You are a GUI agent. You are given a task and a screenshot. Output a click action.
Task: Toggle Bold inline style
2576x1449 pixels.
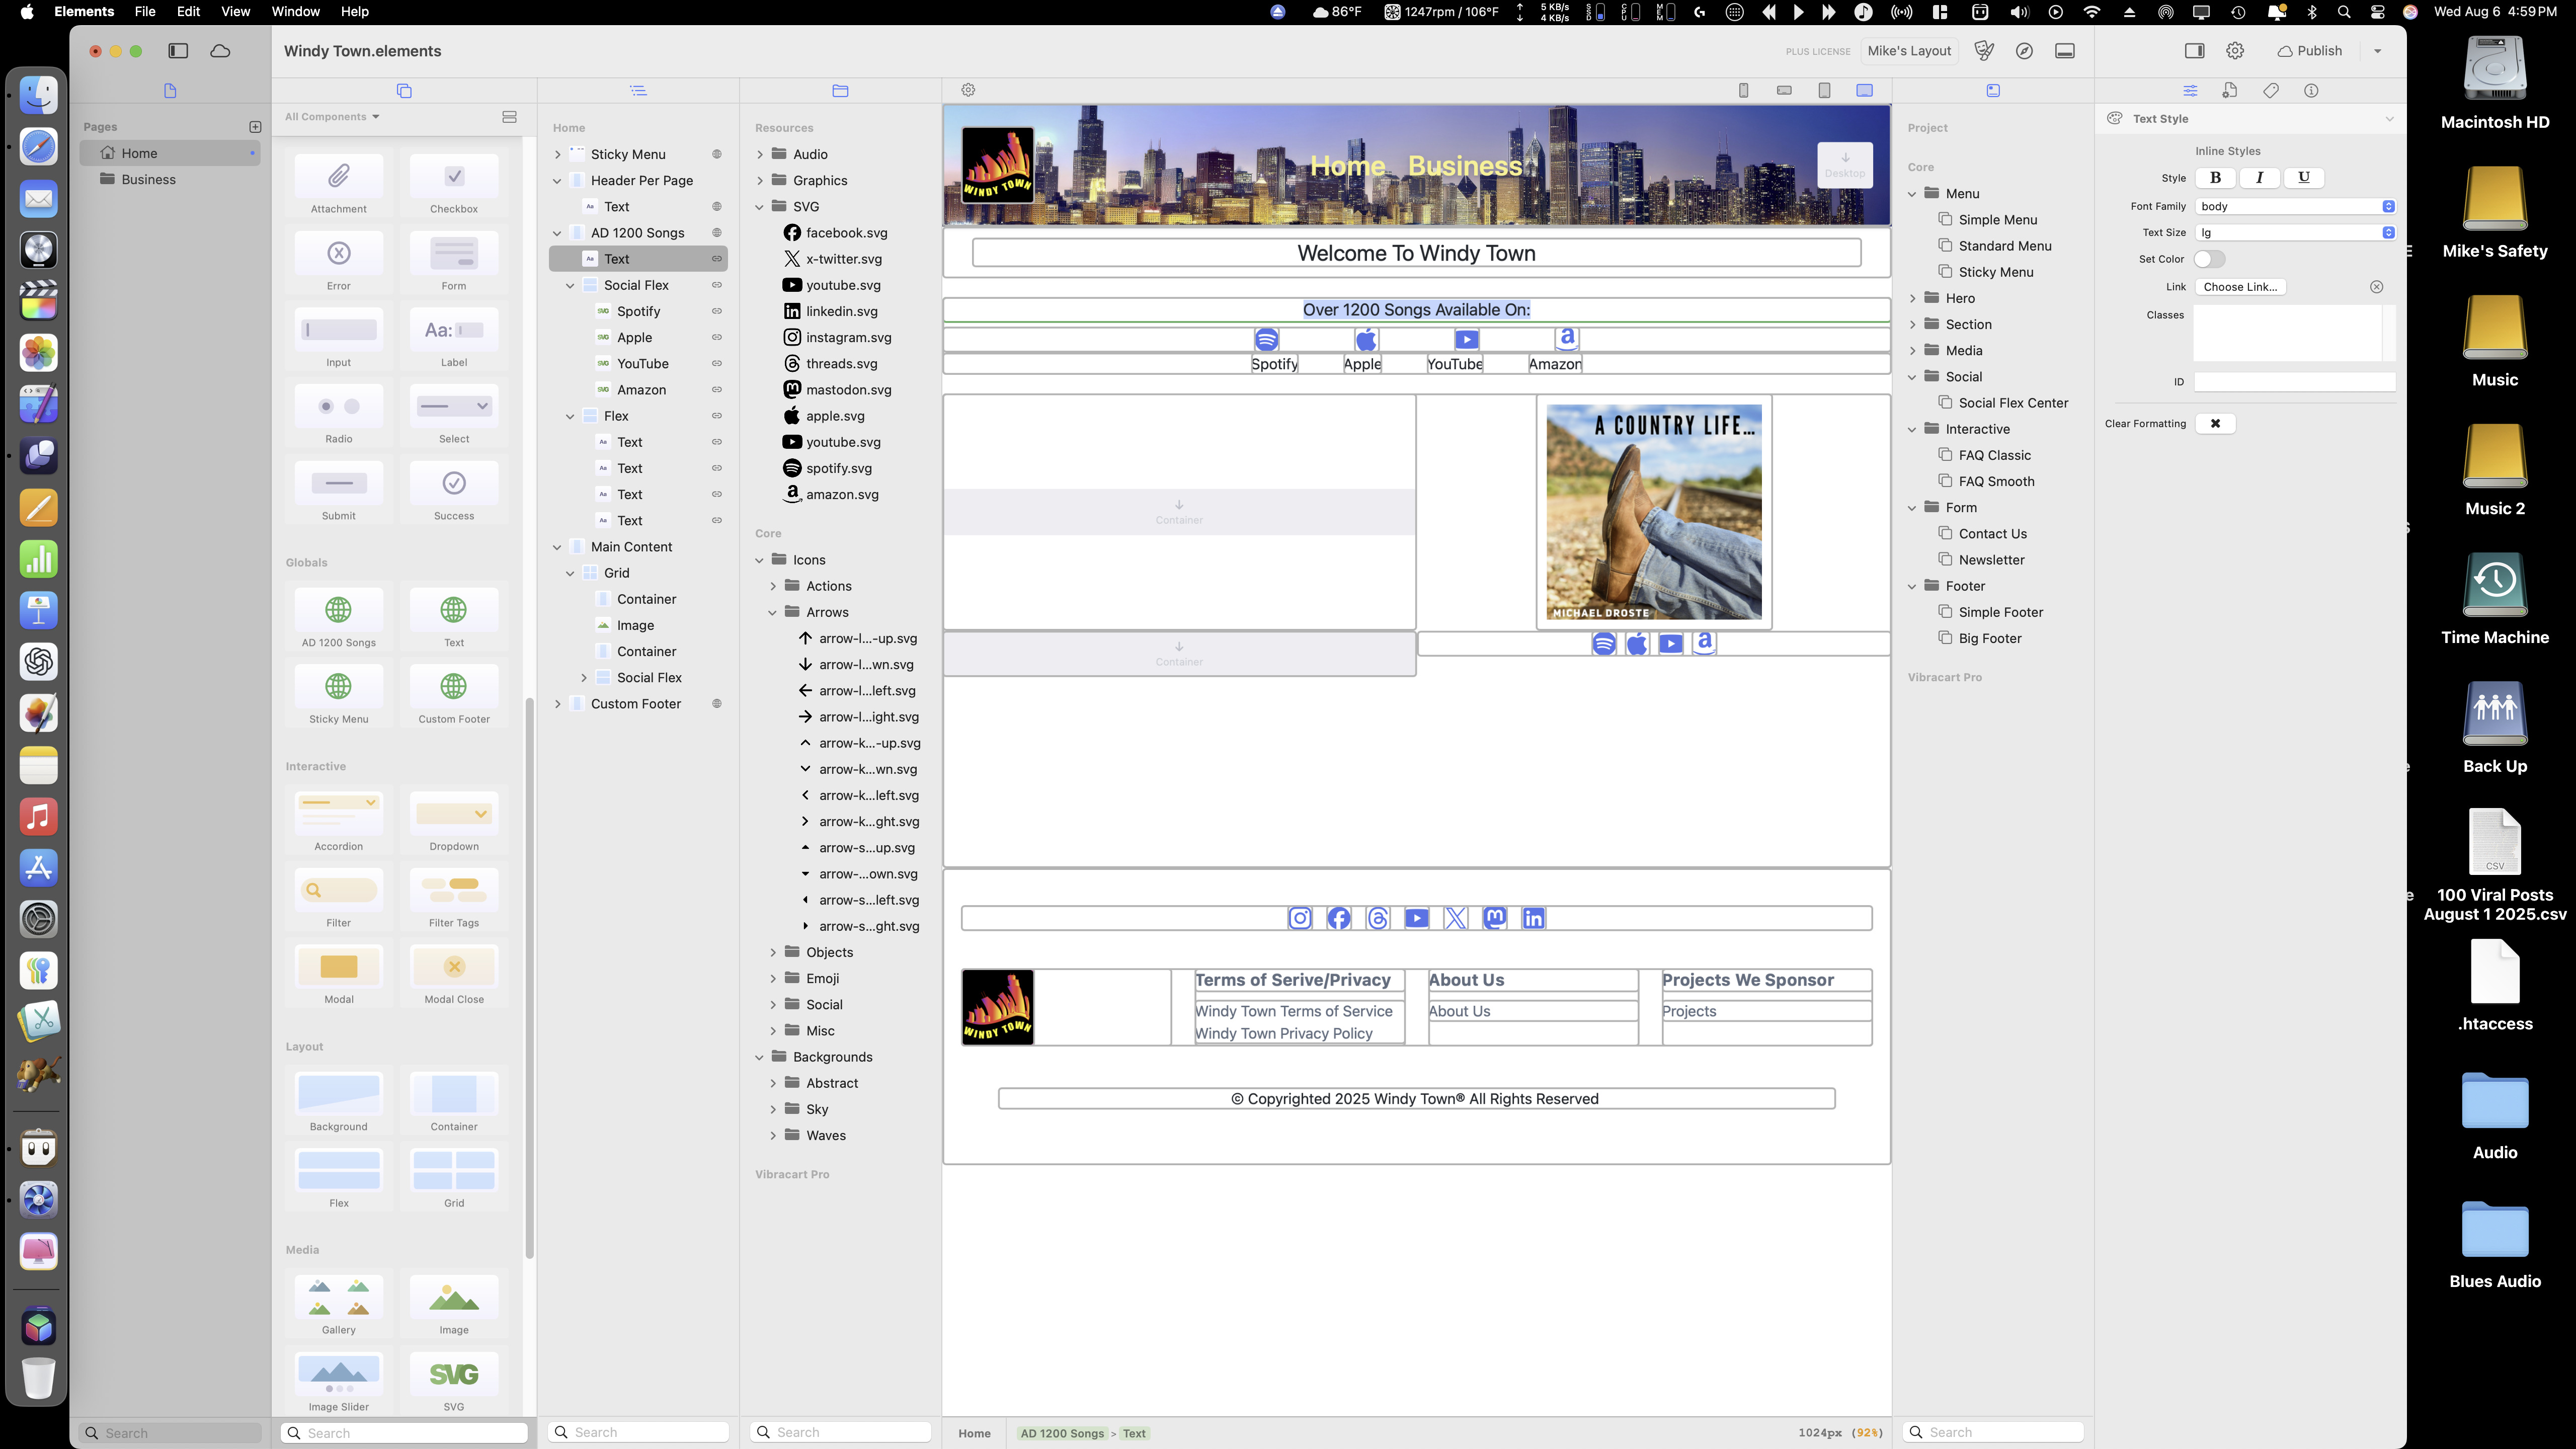pyautogui.click(x=2216, y=178)
